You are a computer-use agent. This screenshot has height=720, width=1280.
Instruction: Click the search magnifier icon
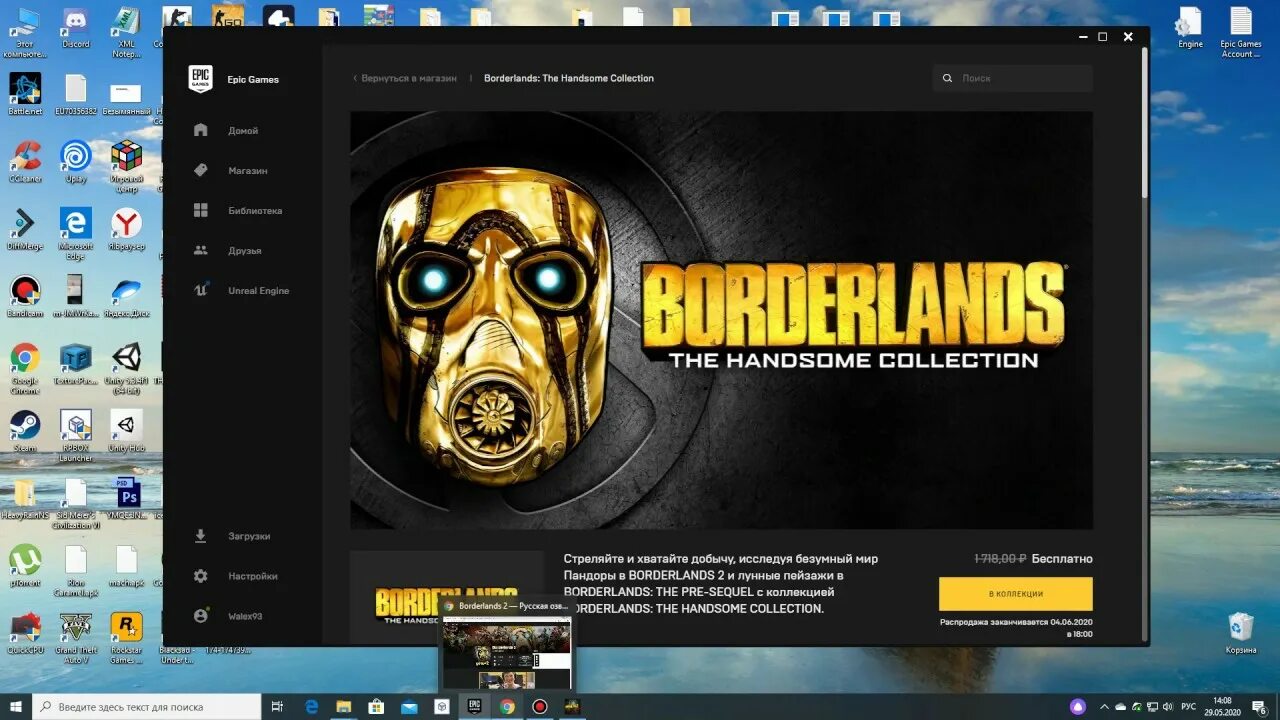click(x=947, y=78)
